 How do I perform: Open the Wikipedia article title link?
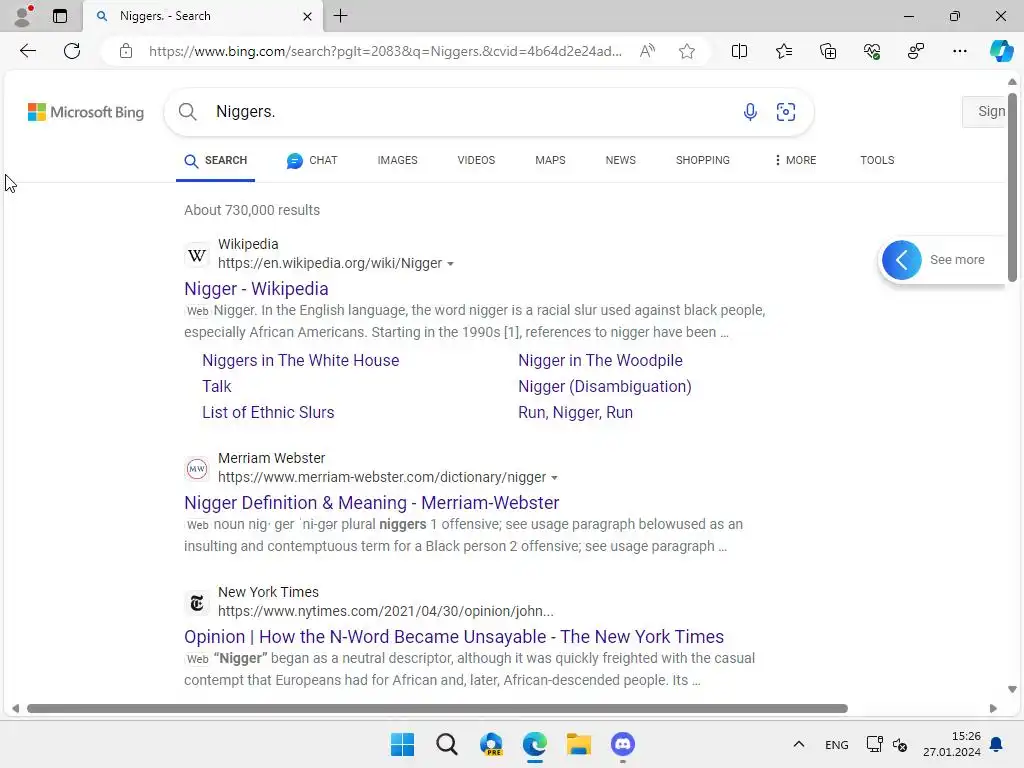click(256, 289)
